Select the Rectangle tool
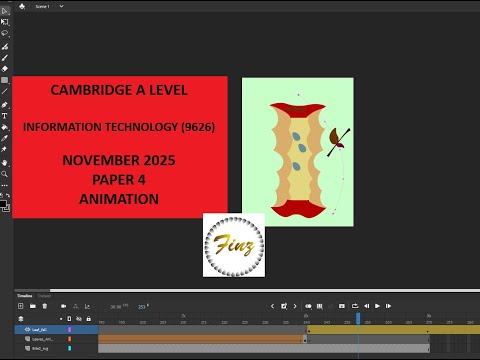 5,80
